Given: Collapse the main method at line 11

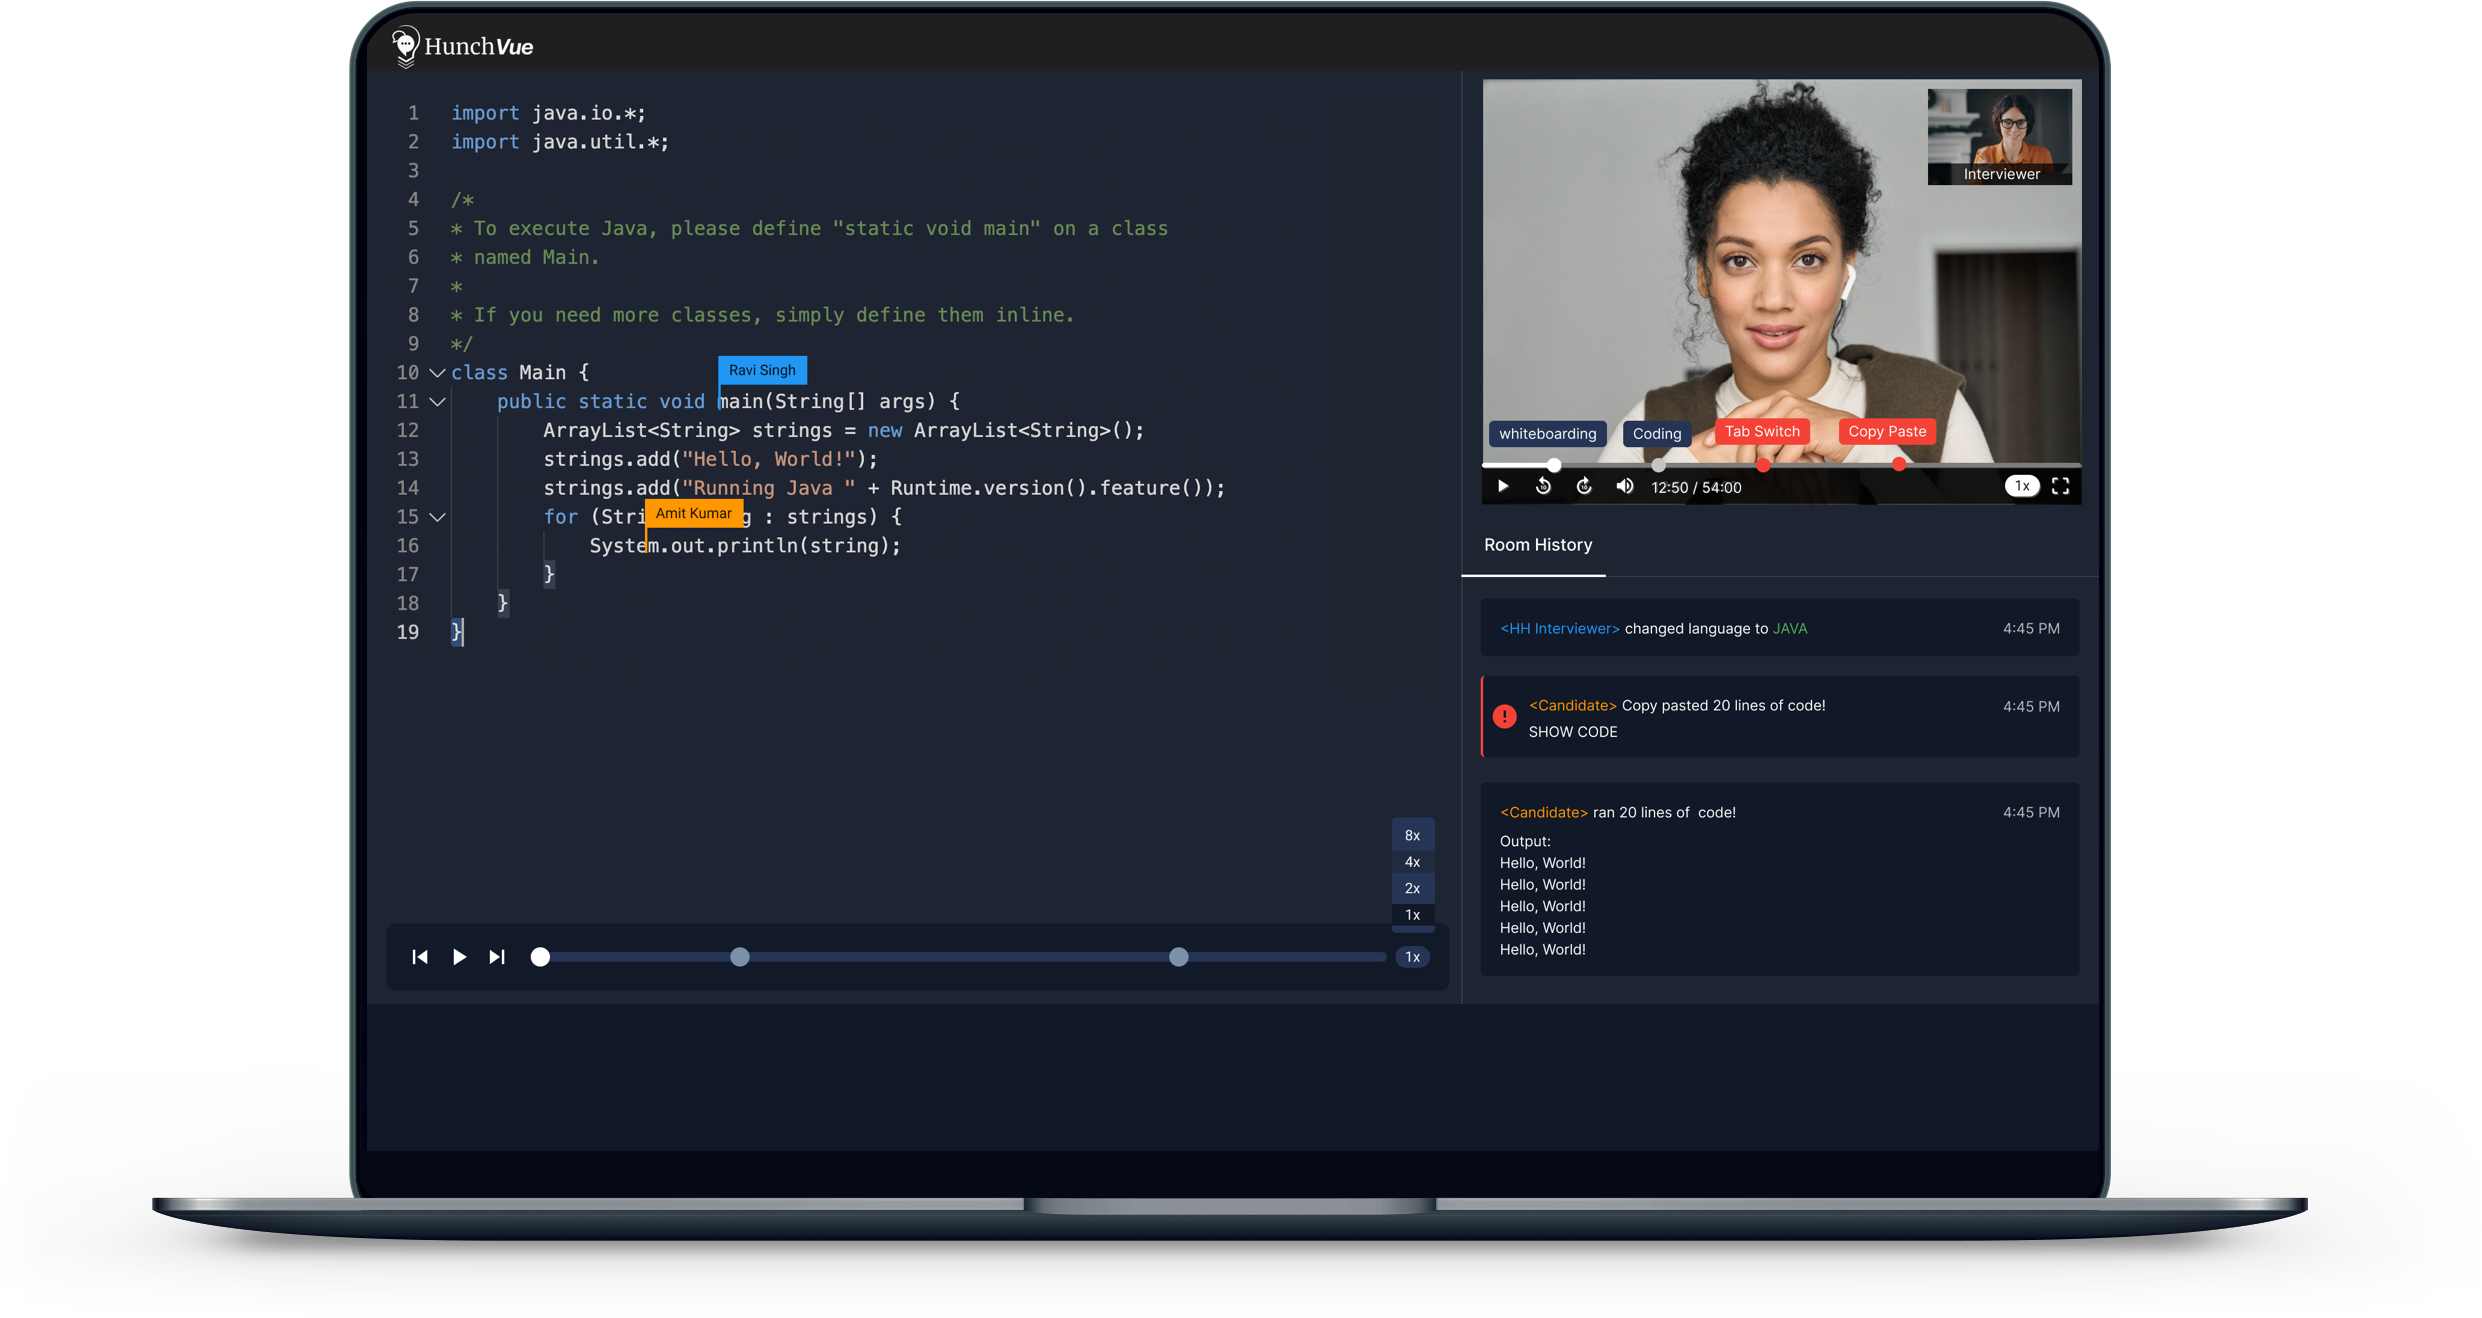Looking at the screenshot, I should click(x=437, y=402).
